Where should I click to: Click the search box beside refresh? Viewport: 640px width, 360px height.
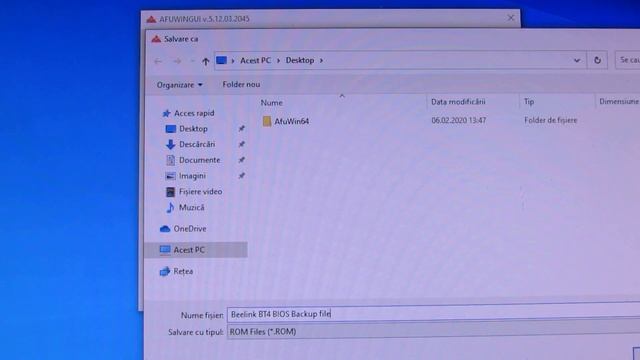pos(628,60)
